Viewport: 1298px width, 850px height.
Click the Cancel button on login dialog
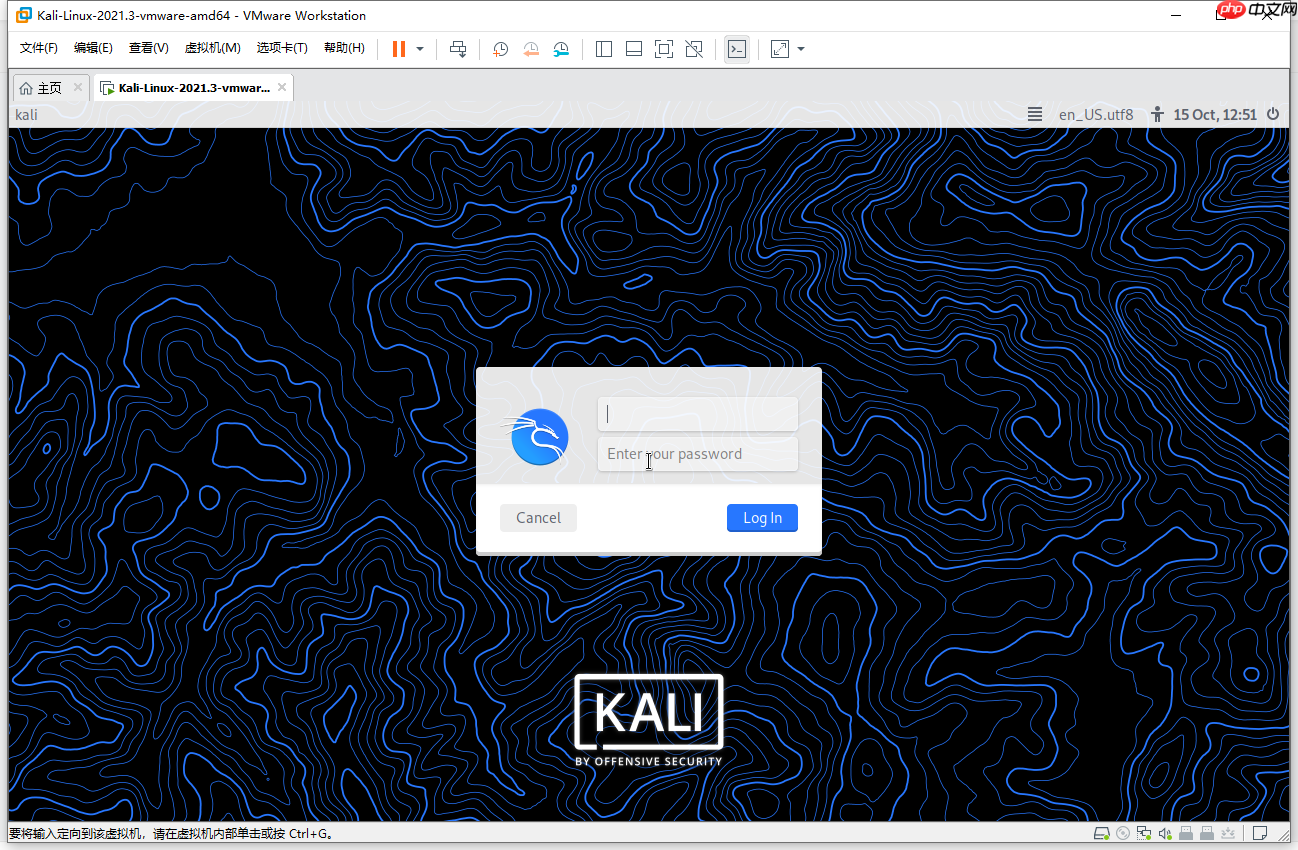(x=538, y=517)
